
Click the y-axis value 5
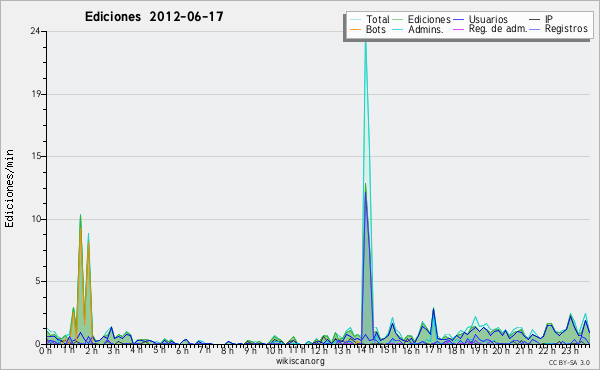[38, 281]
